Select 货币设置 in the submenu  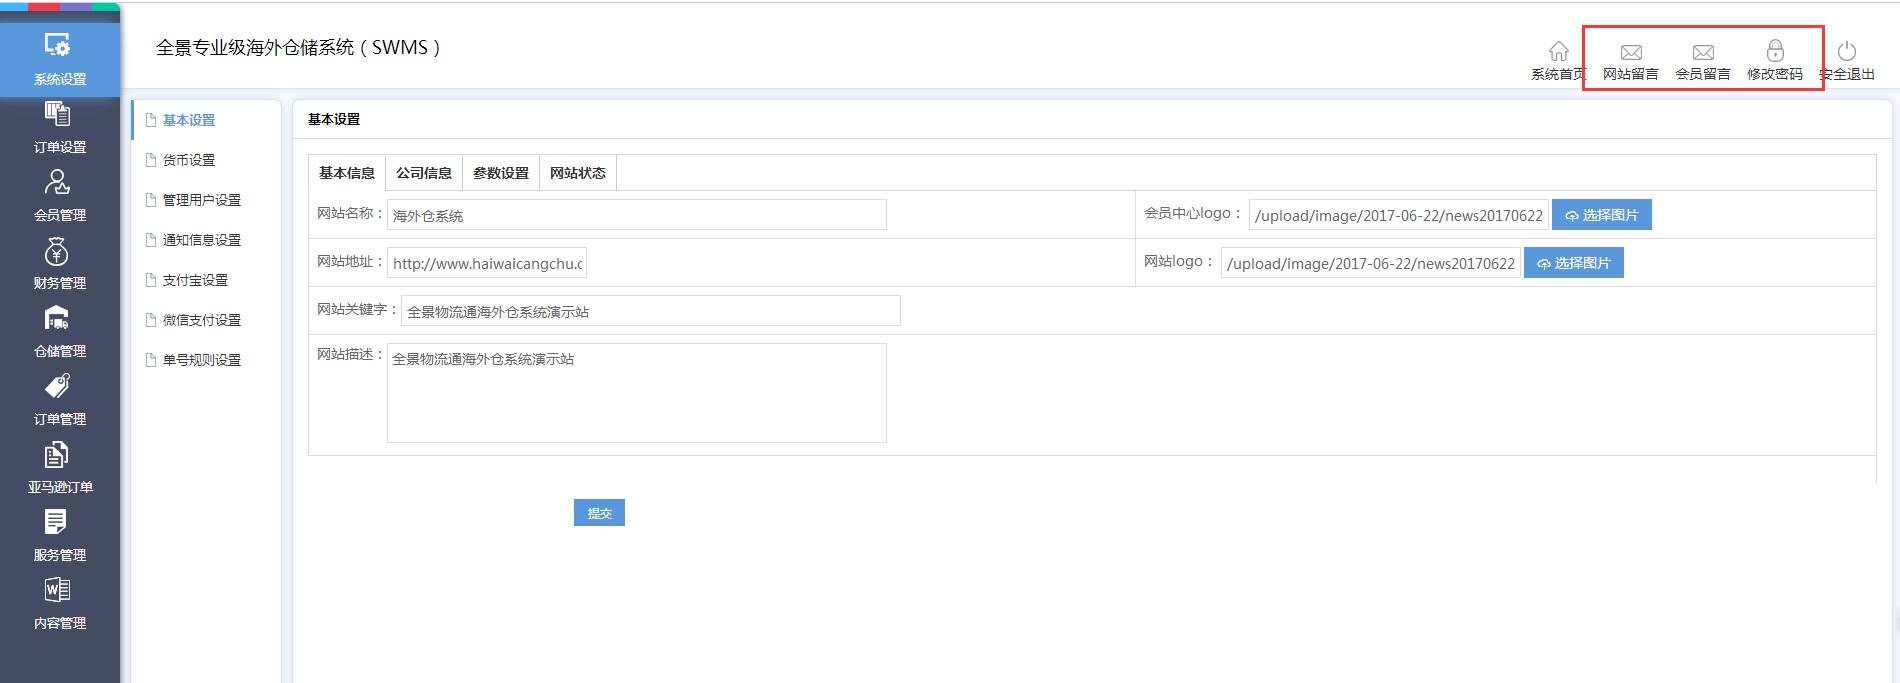pyautogui.click(x=189, y=160)
